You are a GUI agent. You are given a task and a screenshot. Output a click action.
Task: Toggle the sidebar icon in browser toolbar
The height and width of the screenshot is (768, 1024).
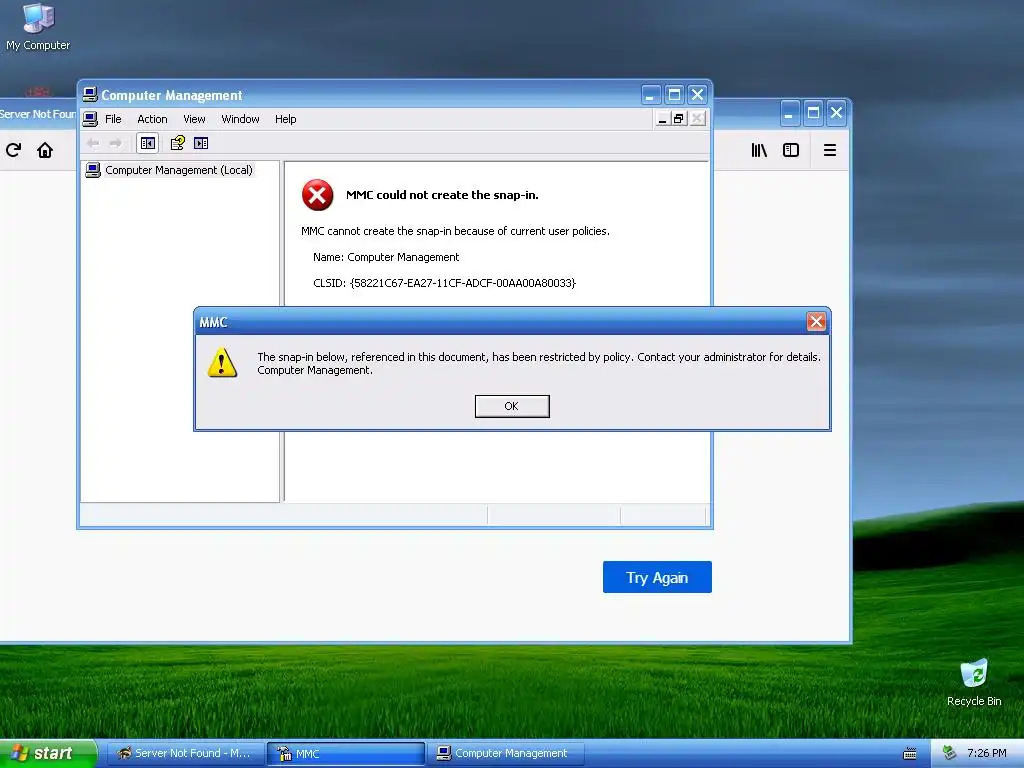pos(791,150)
